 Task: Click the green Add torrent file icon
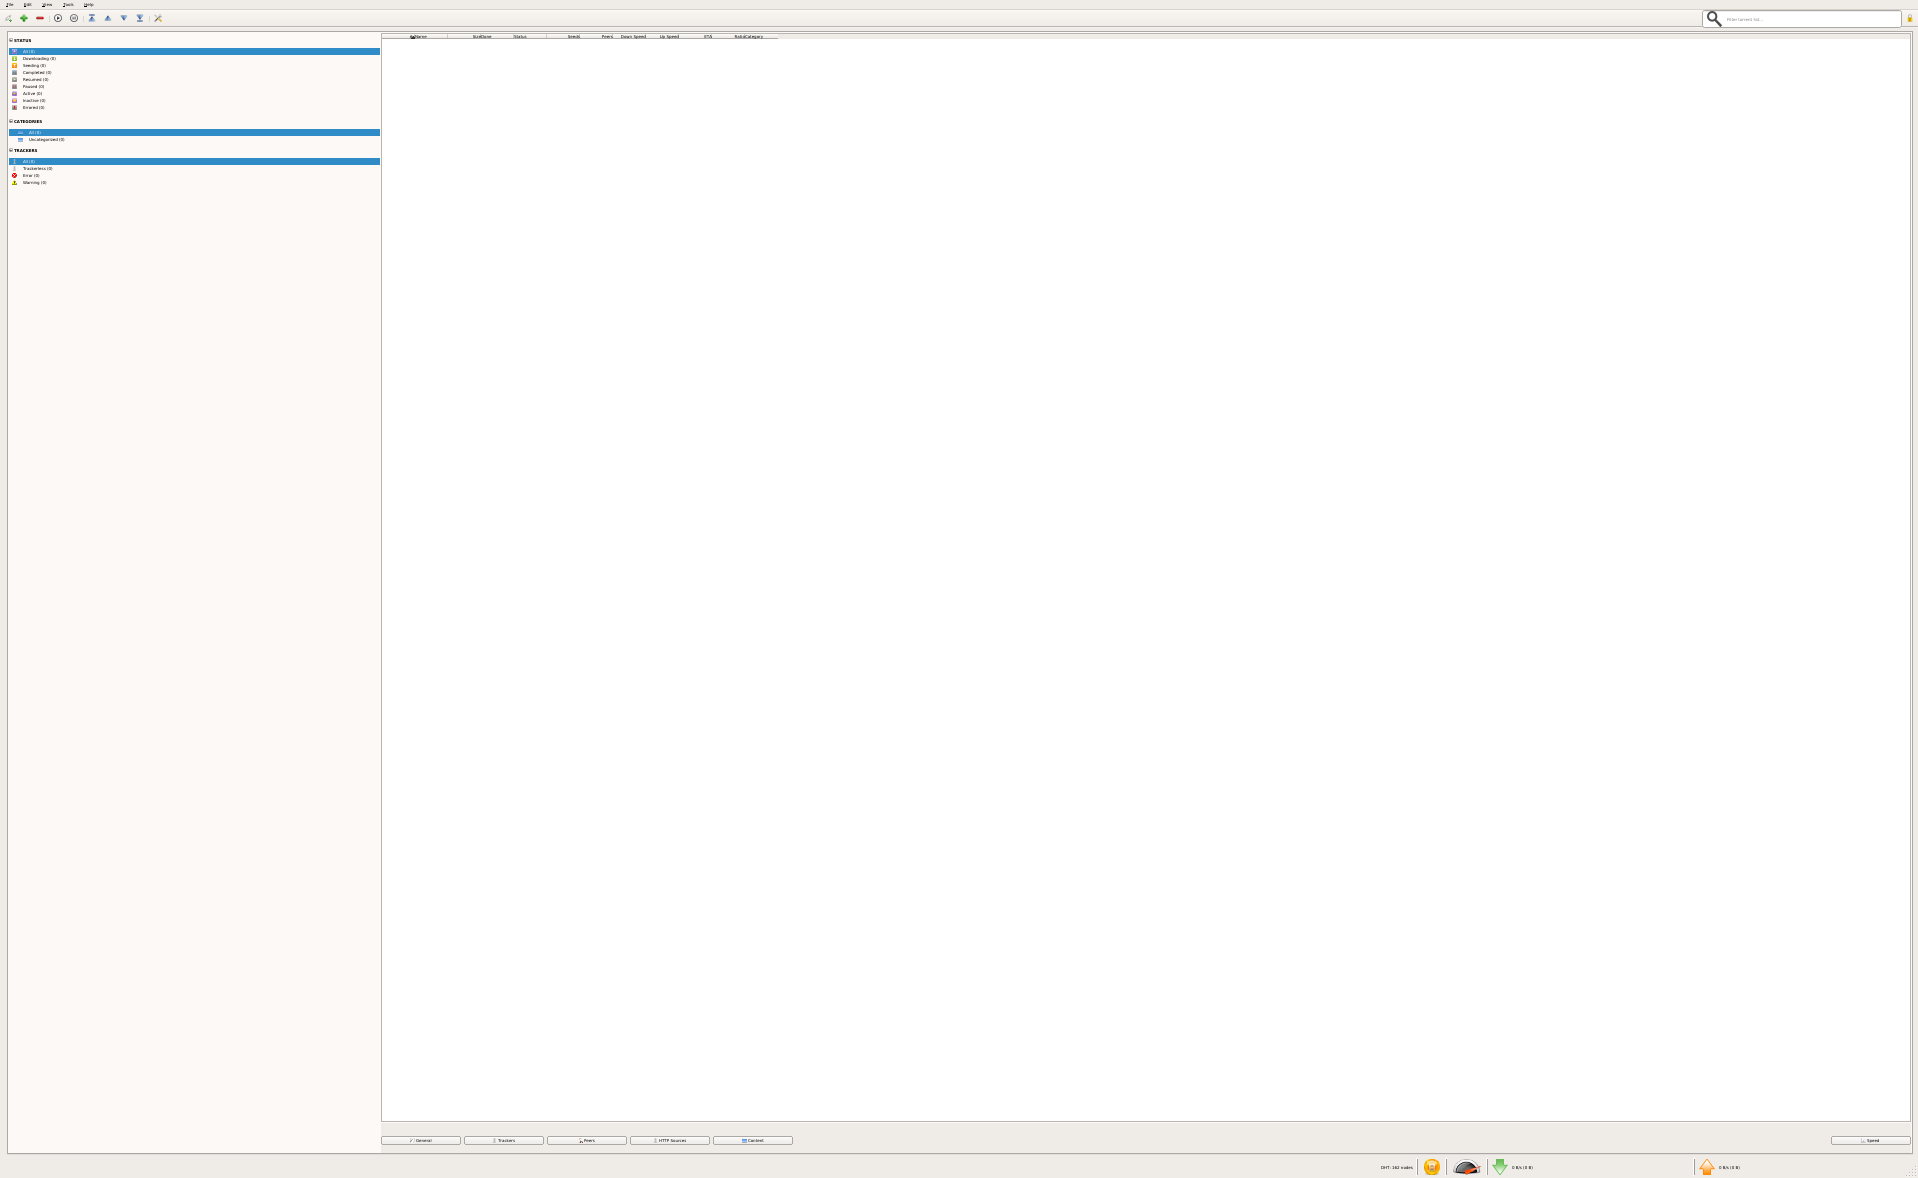pyautogui.click(x=24, y=18)
